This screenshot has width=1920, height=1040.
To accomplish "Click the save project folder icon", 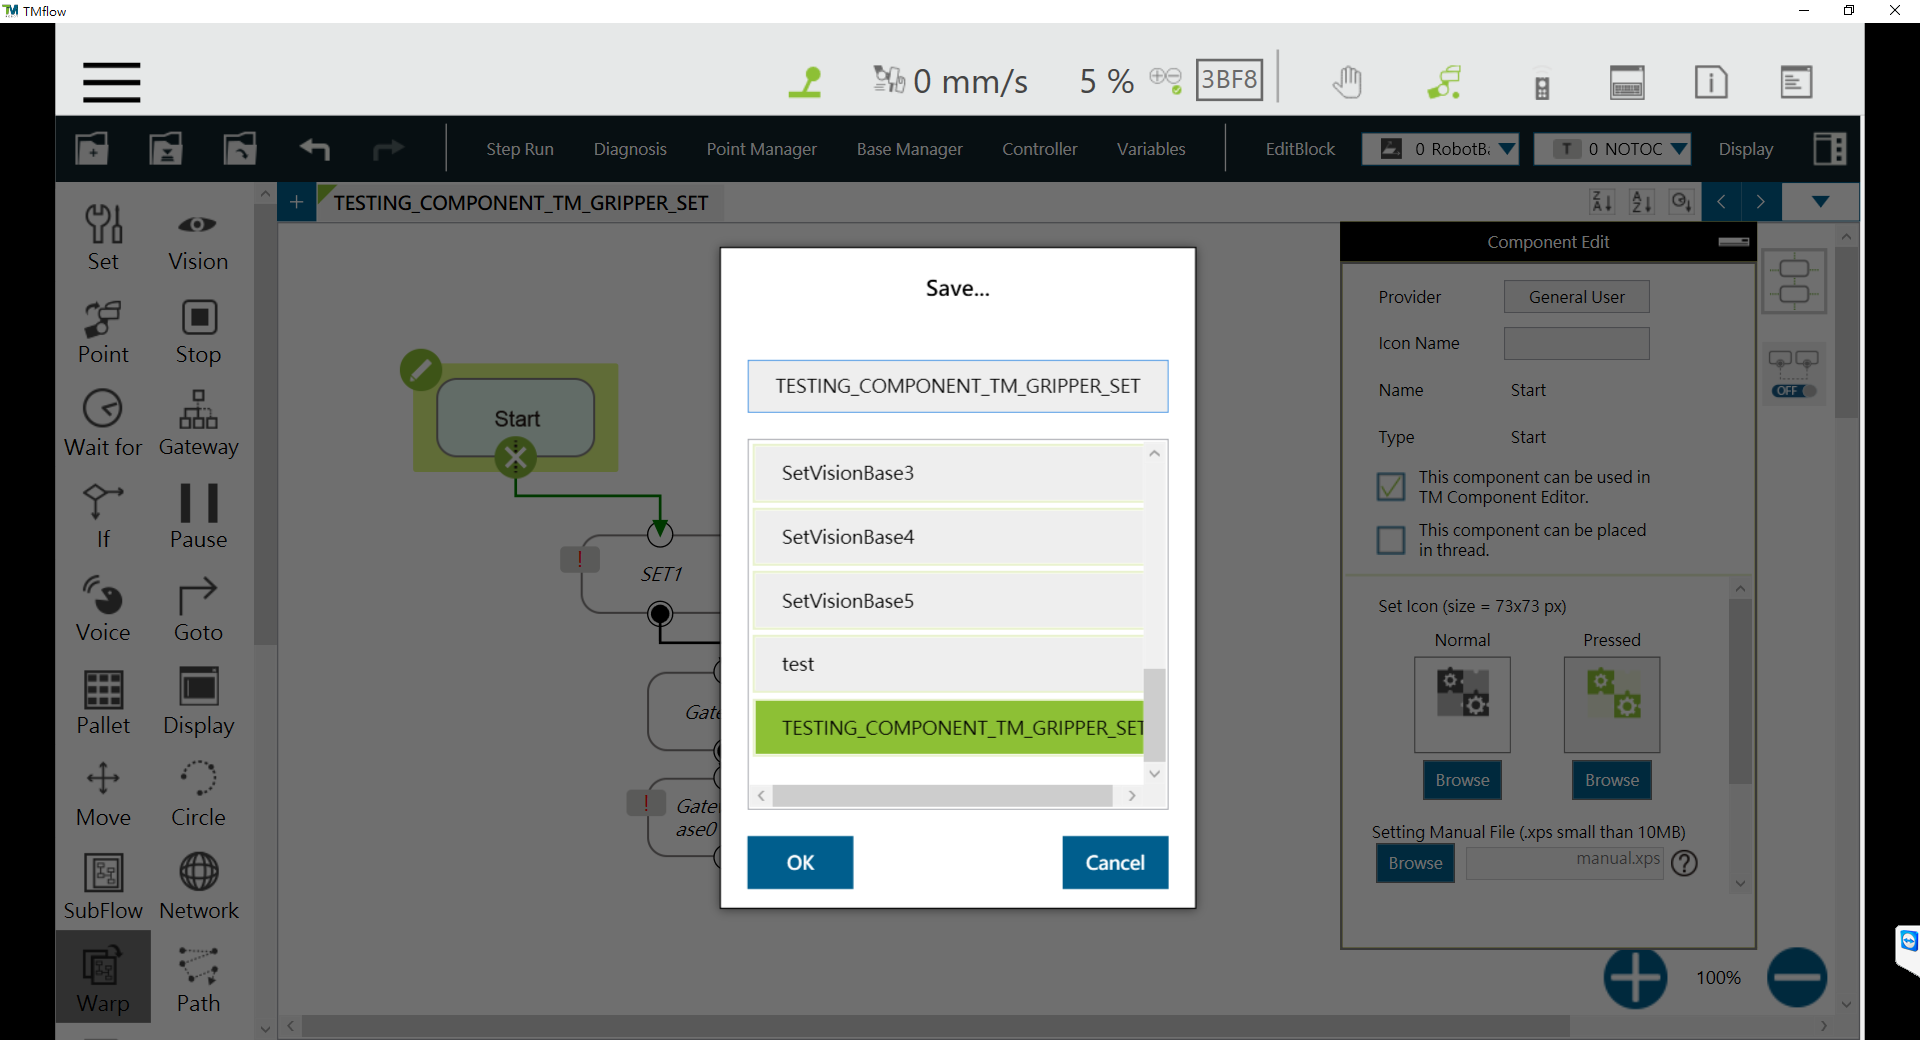I will [166, 149].
